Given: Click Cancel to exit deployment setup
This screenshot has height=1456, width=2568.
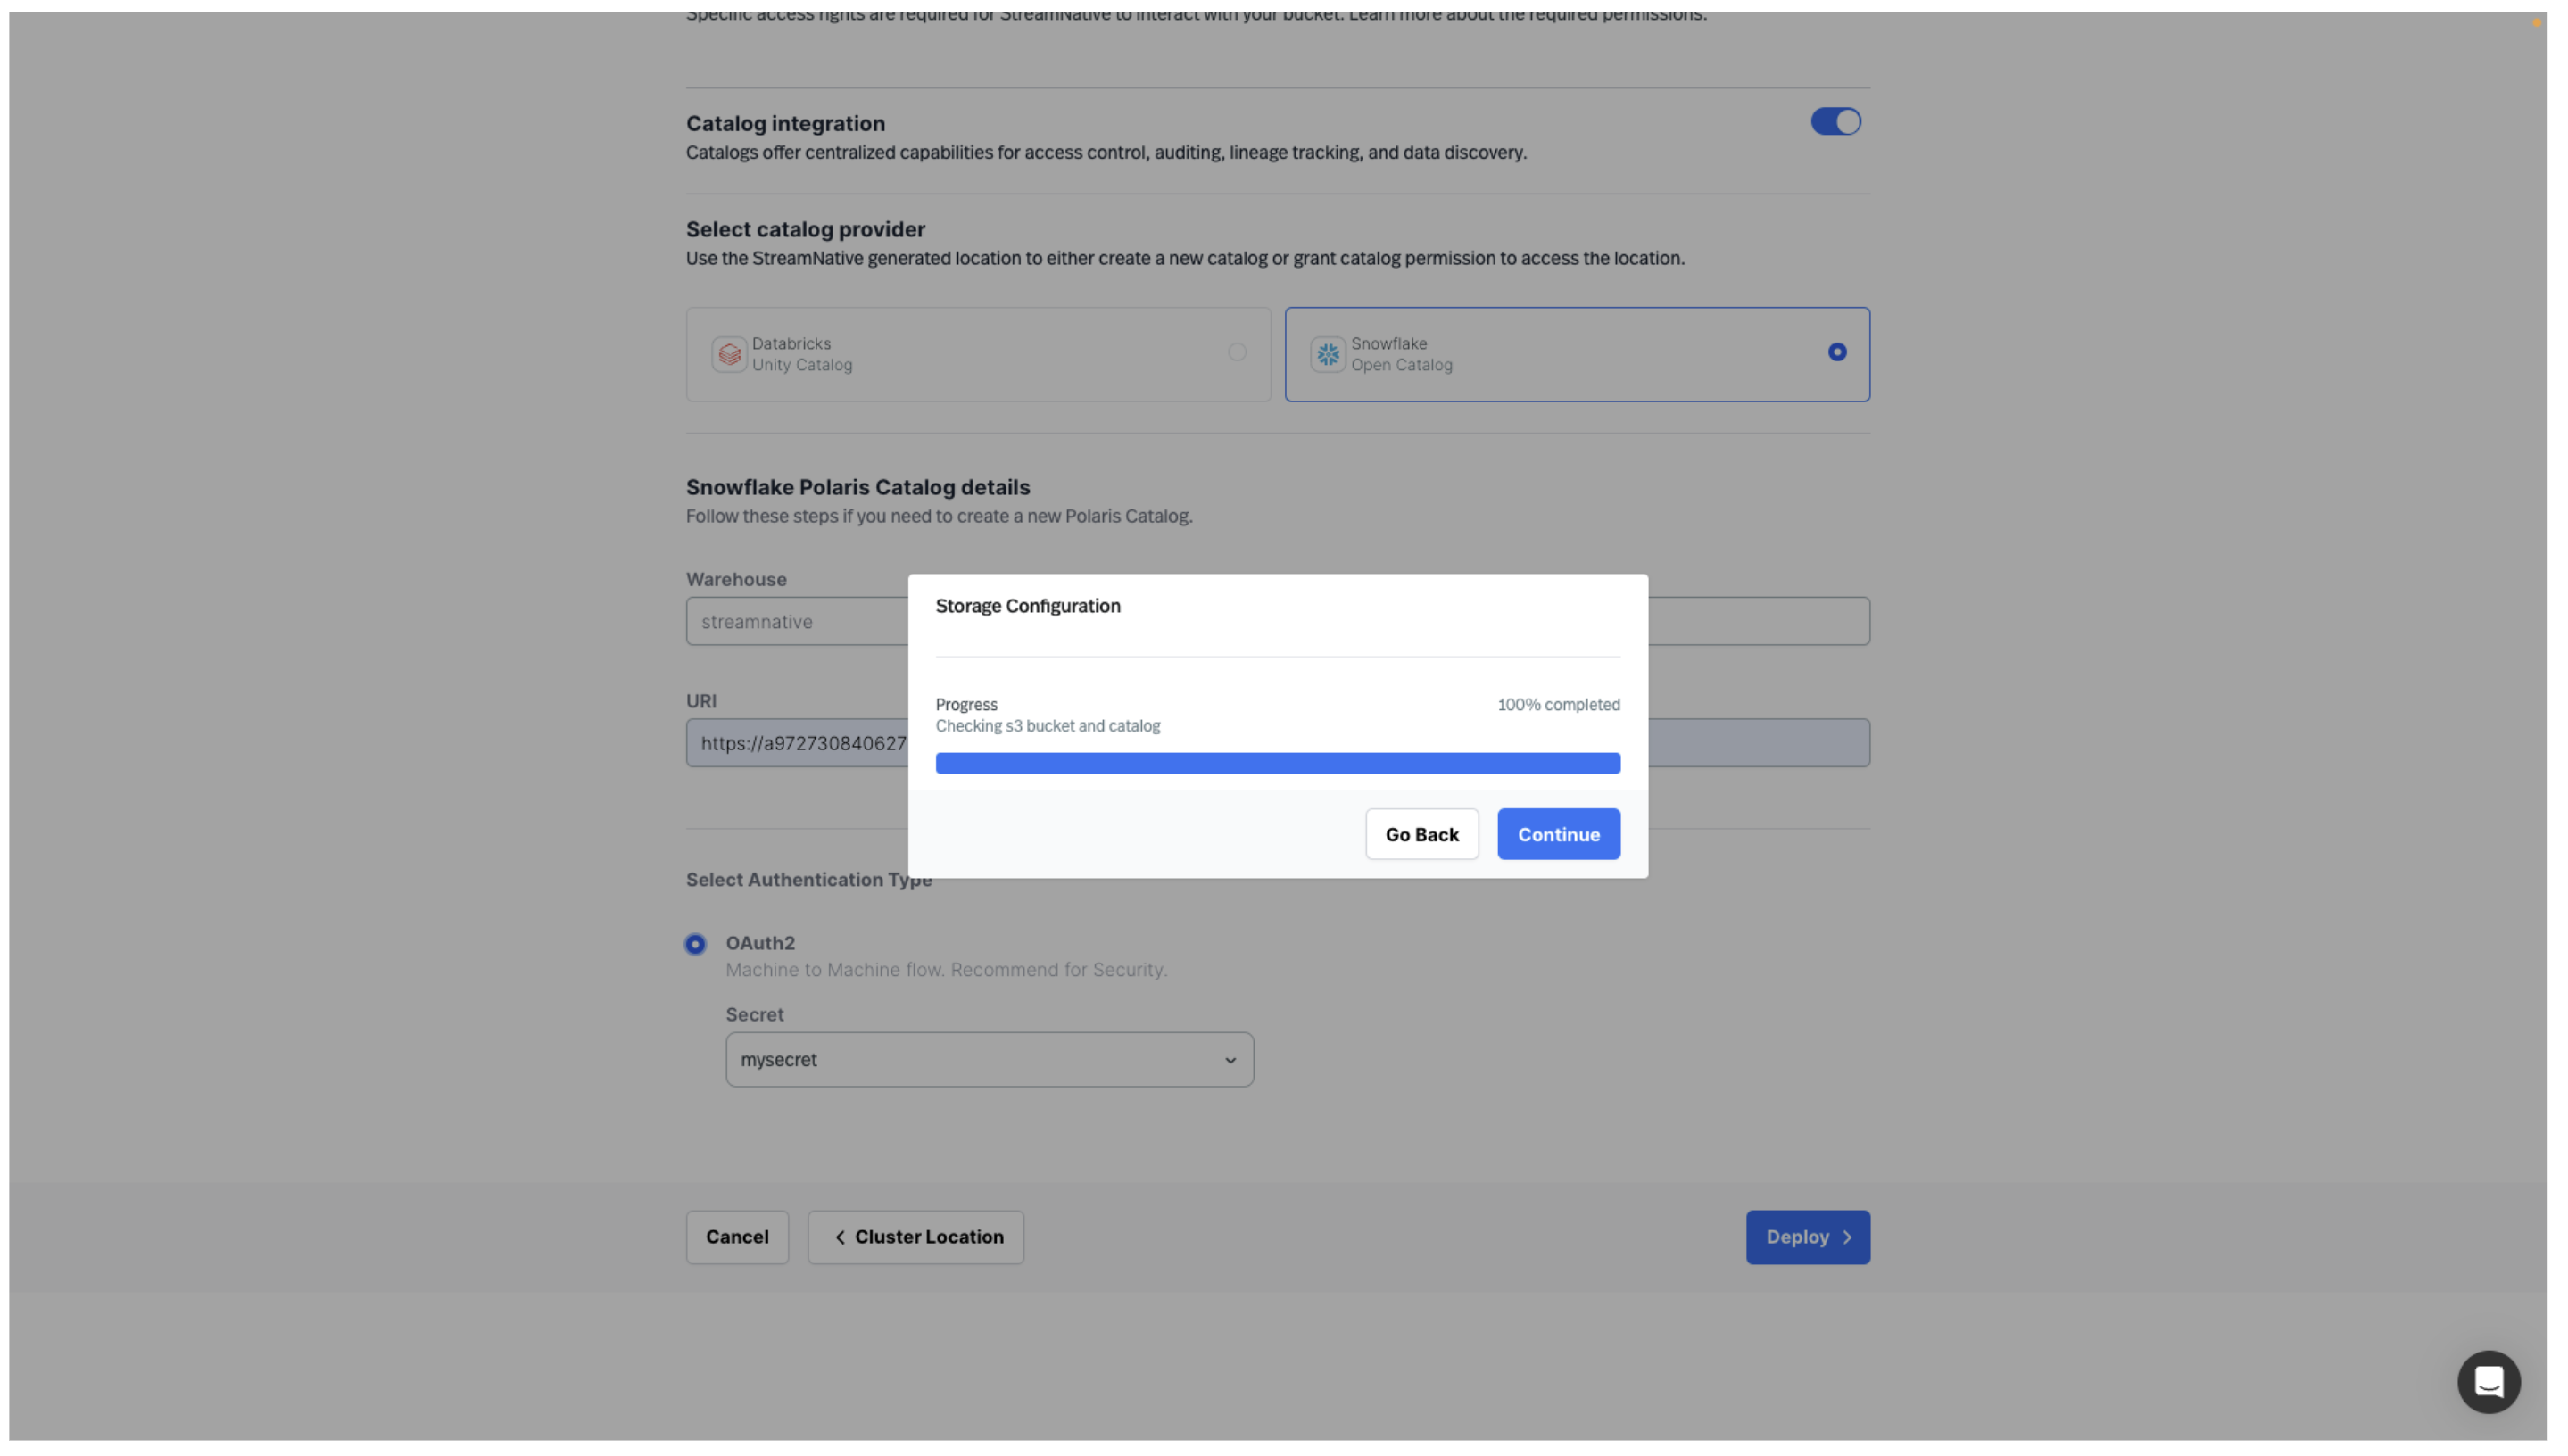Looking at the screenshot, I should 735,1237.
